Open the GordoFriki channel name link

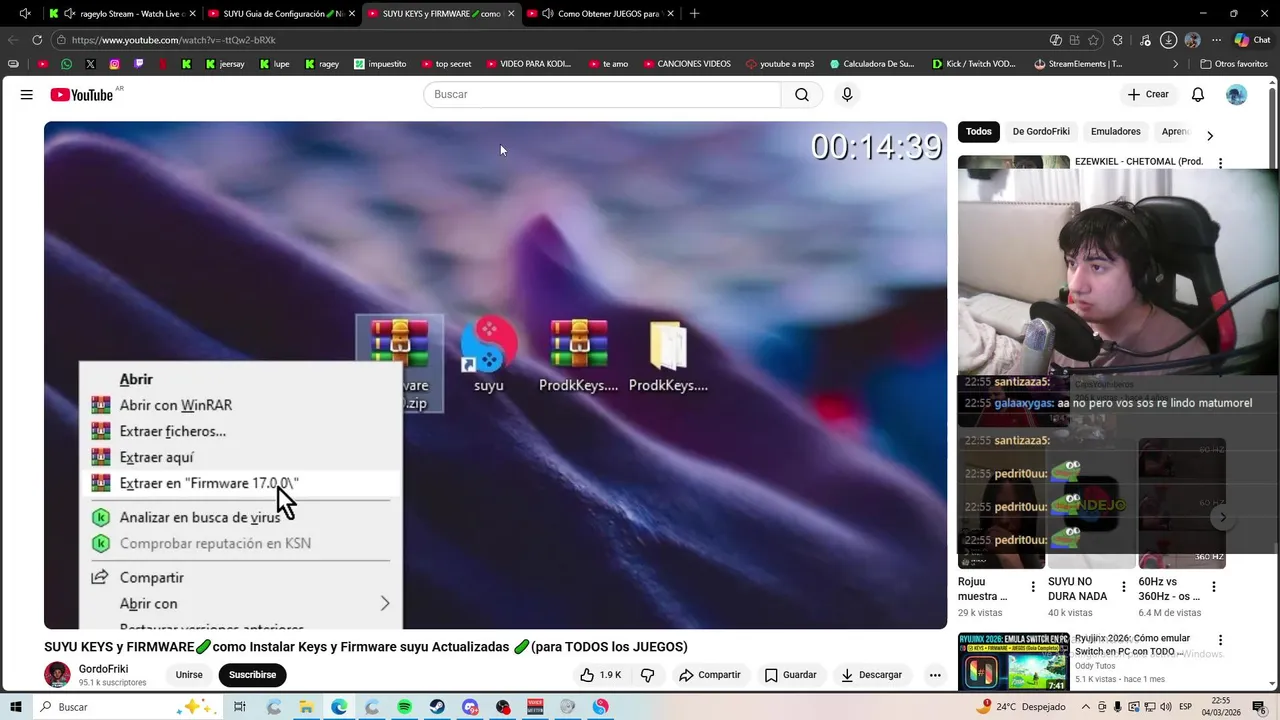click(104, 669)
